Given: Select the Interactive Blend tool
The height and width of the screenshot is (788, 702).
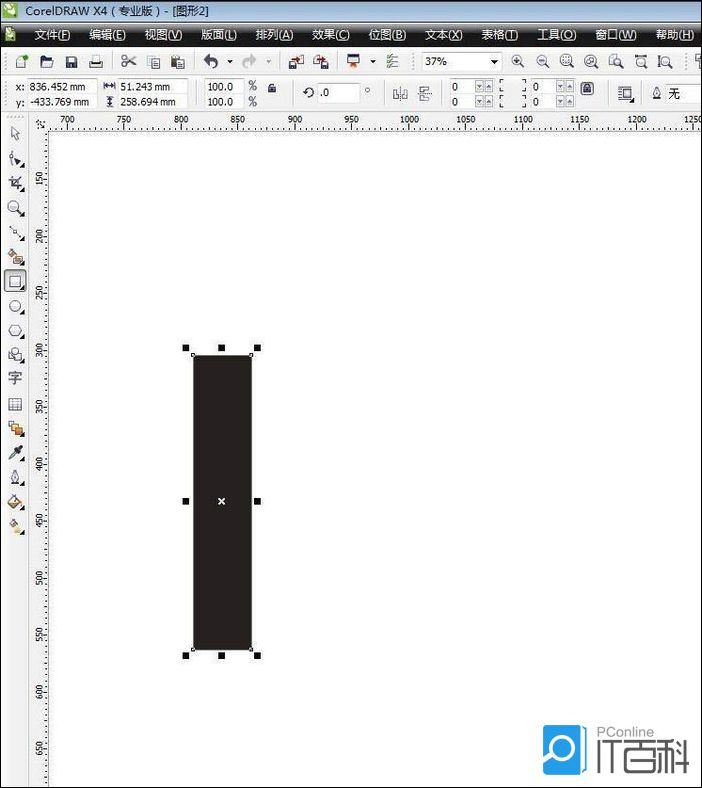Looking at the screenshot, I should pos(16,429).
